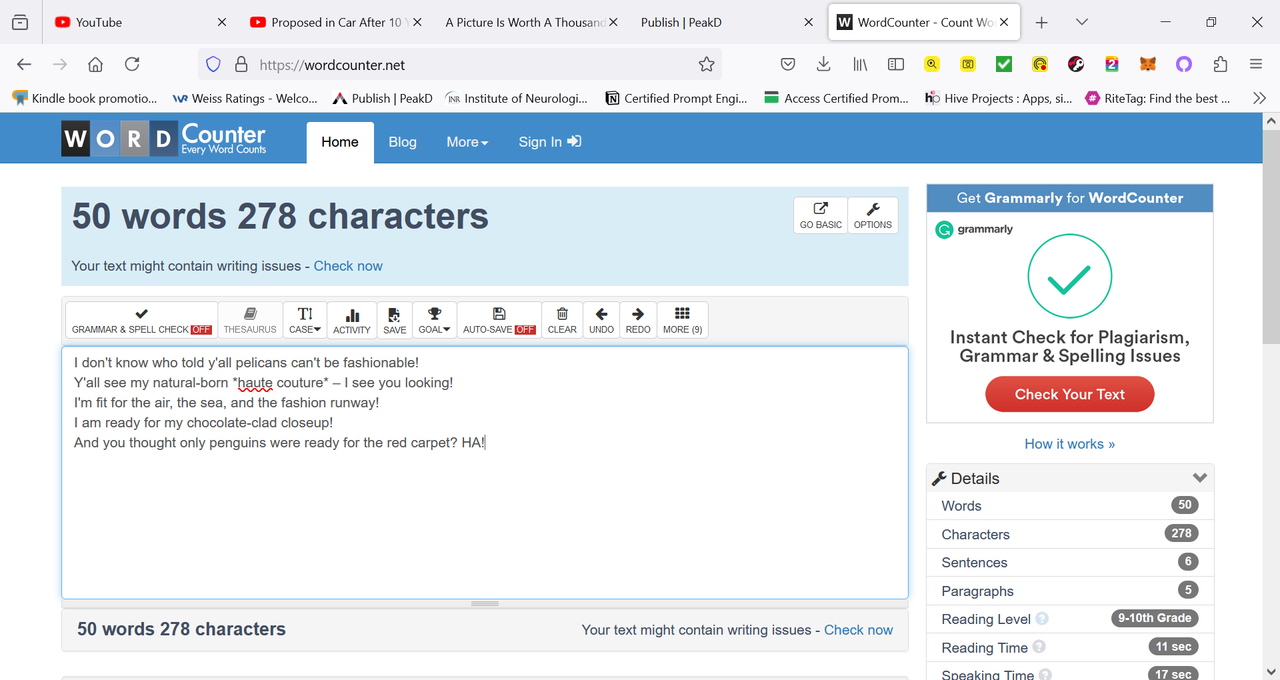Image resolution: width=1280 pixels, height=680 pixels.
Task: Click the Paragraphs row in Details
Action: coord(1070,591)
